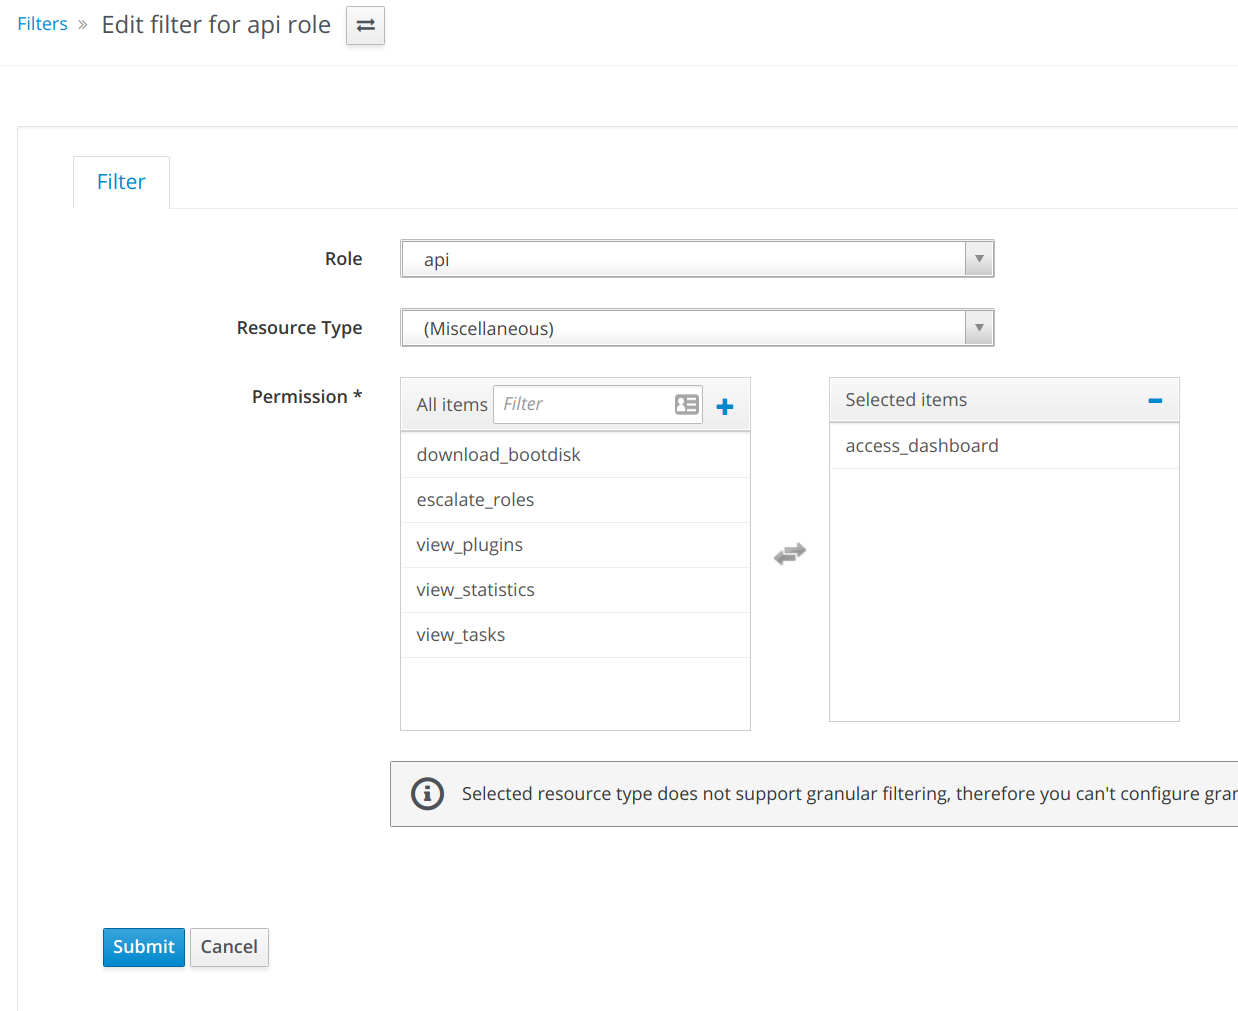Viewport: 1238px width, 1011px height.
Task: Select view_tasks in the permission list
Action: pyautogui.click(x=575, y=635)
